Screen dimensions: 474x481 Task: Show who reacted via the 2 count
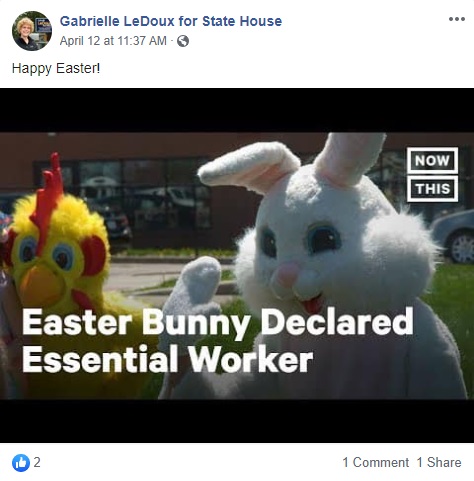pyautogui.click(x=37, y=462)
